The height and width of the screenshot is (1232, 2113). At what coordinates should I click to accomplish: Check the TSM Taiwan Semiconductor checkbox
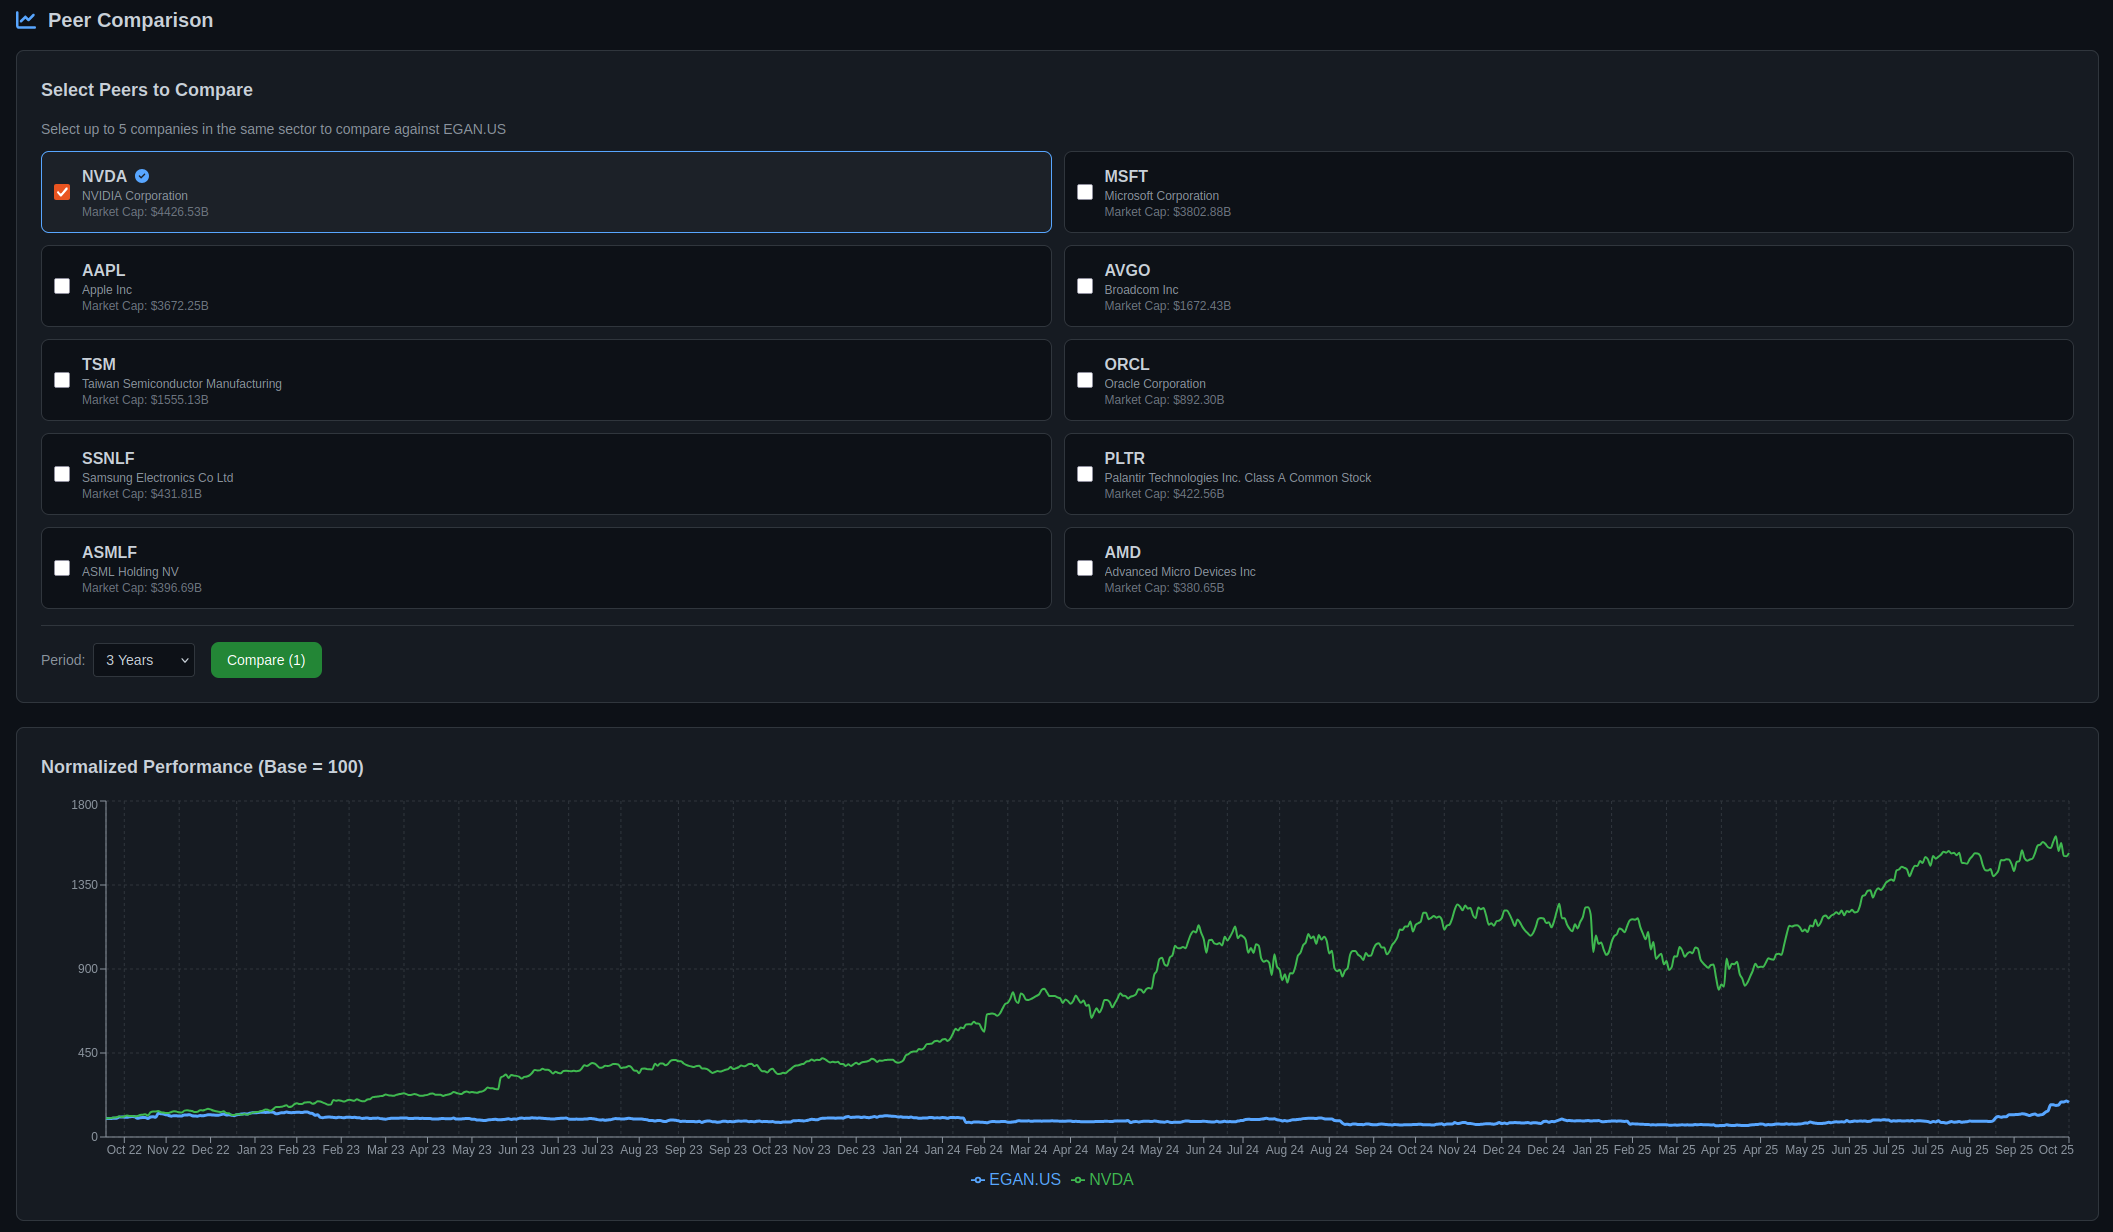tap(62, 380)
